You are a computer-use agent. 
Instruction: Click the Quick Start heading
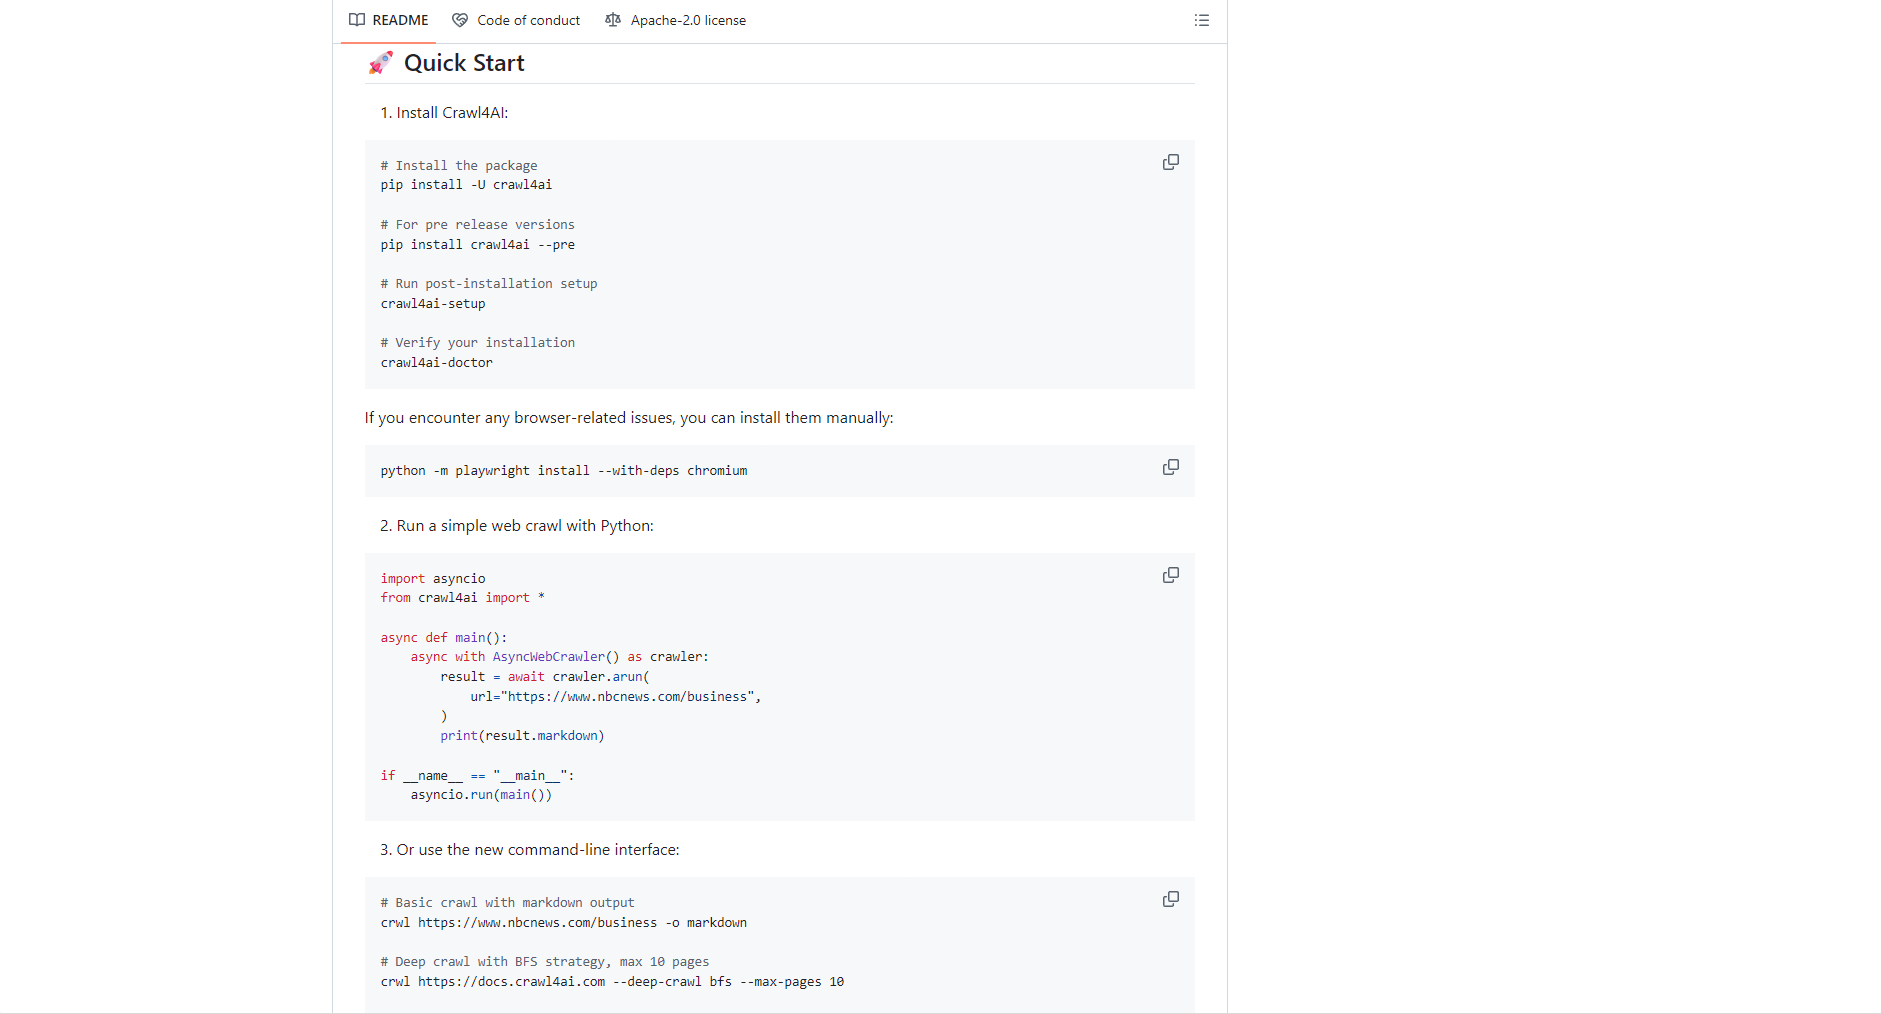(464, 63)
